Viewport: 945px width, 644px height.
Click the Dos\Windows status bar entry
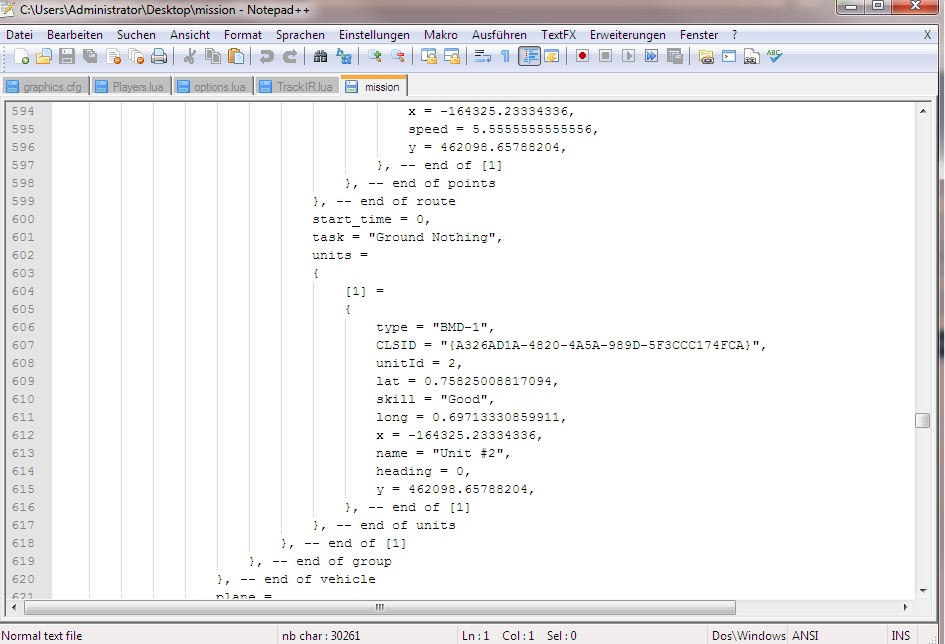(x=749, y=636)
